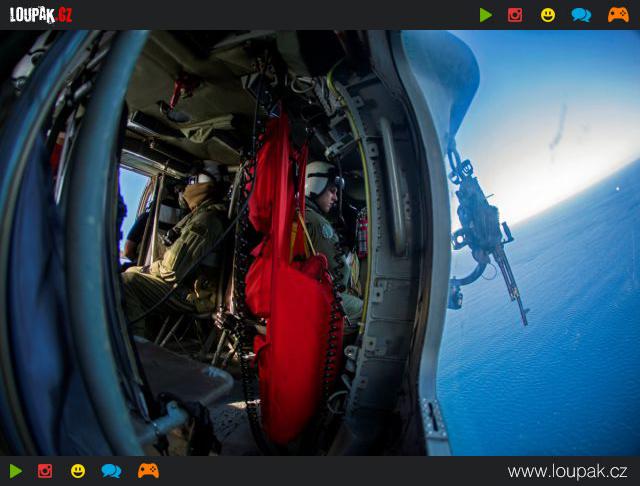This screenshot has height=486, width=640.
Task: Go to homepage via LOUPAK.CZ logo
Action: 41,15
